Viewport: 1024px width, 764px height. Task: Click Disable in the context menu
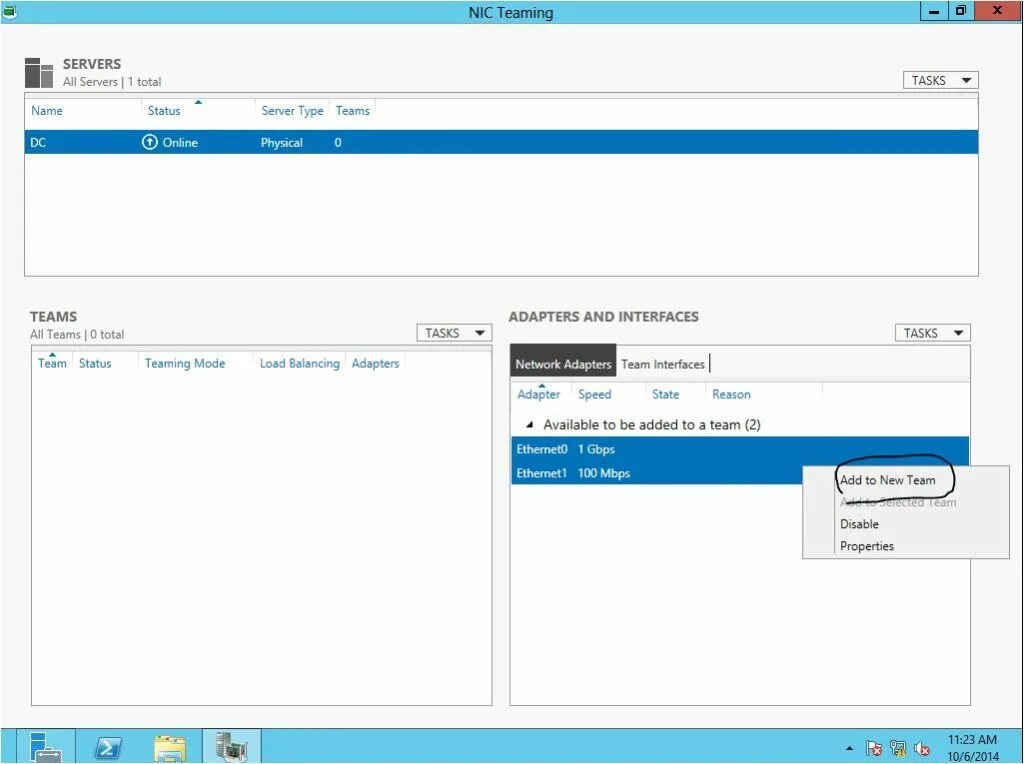point(858,523)
